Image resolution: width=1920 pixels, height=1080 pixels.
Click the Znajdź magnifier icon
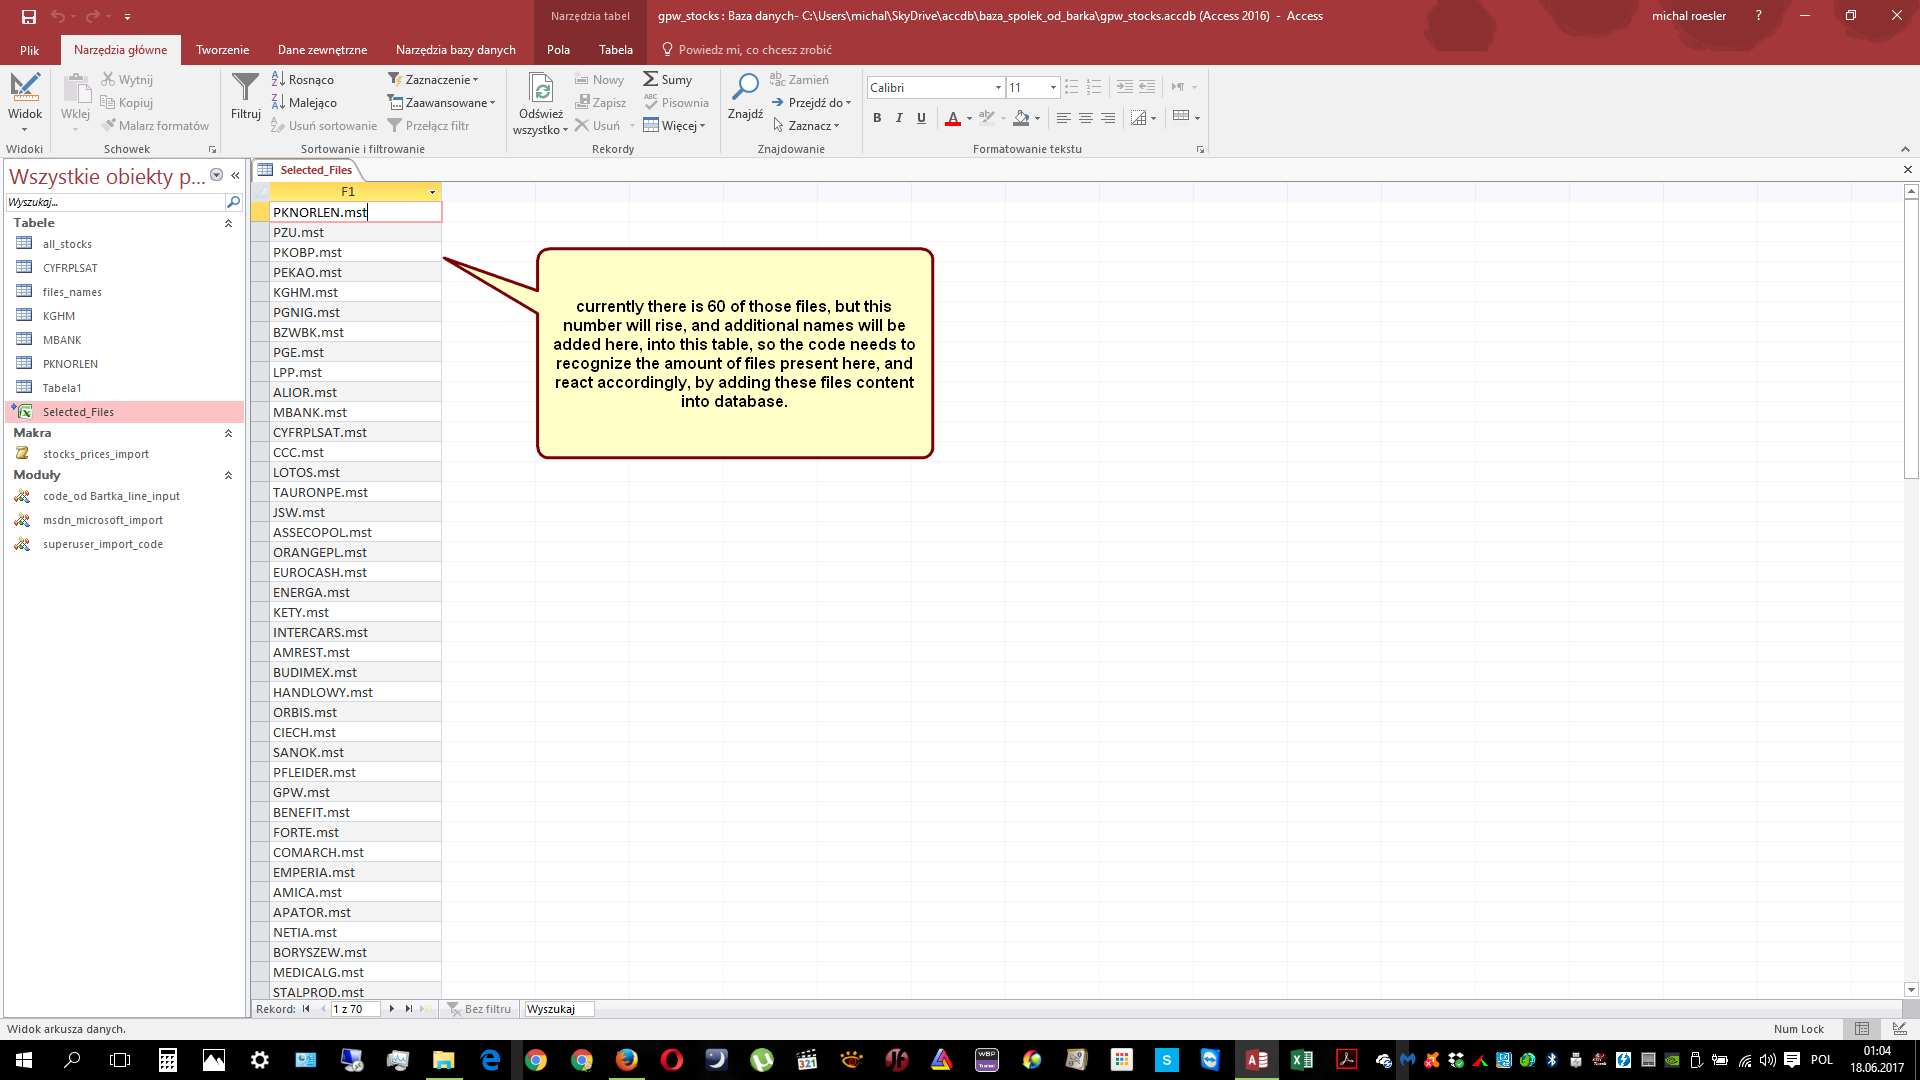coord(745,87)
